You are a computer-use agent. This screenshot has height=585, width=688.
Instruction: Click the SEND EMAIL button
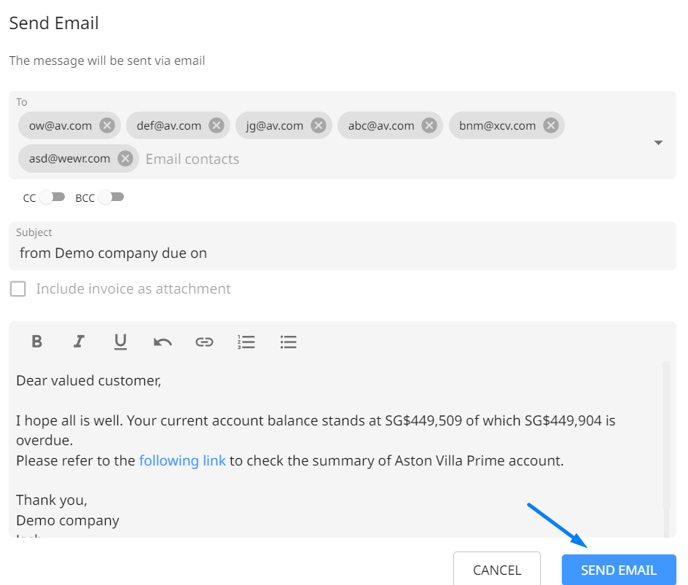tap(619, 570)
